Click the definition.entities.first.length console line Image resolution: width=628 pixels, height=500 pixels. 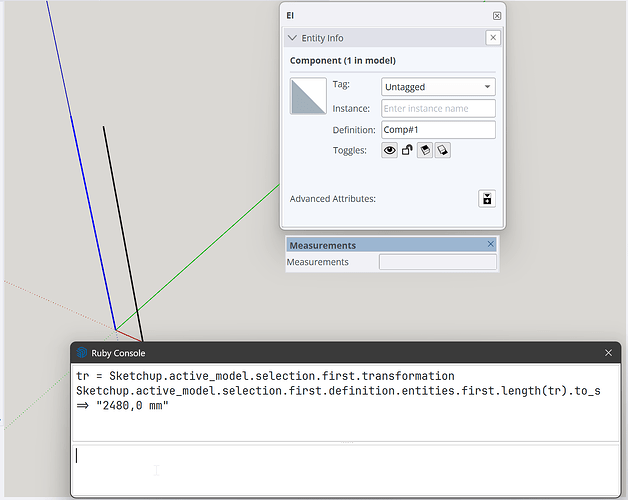pos(338,391)
